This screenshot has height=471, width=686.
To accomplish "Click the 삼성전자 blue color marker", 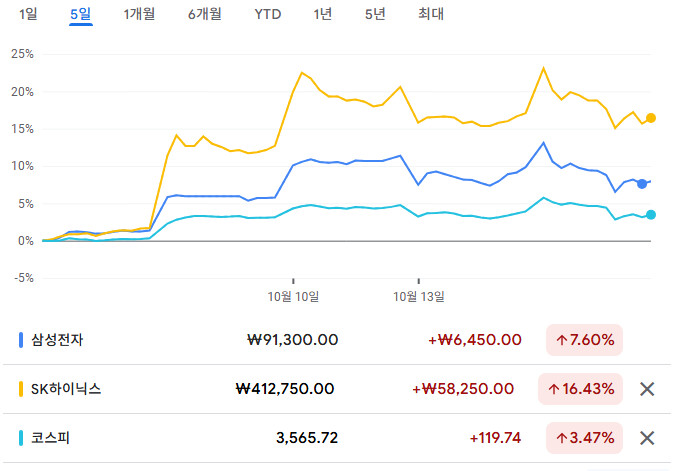I will click(22, 340).
